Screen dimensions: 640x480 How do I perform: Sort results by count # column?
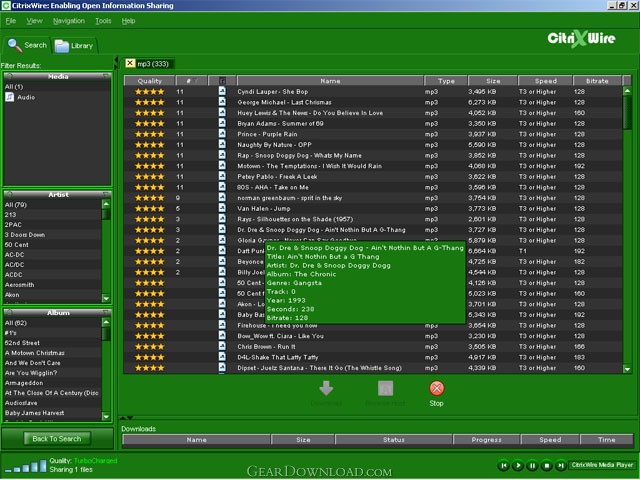[191, 81]
